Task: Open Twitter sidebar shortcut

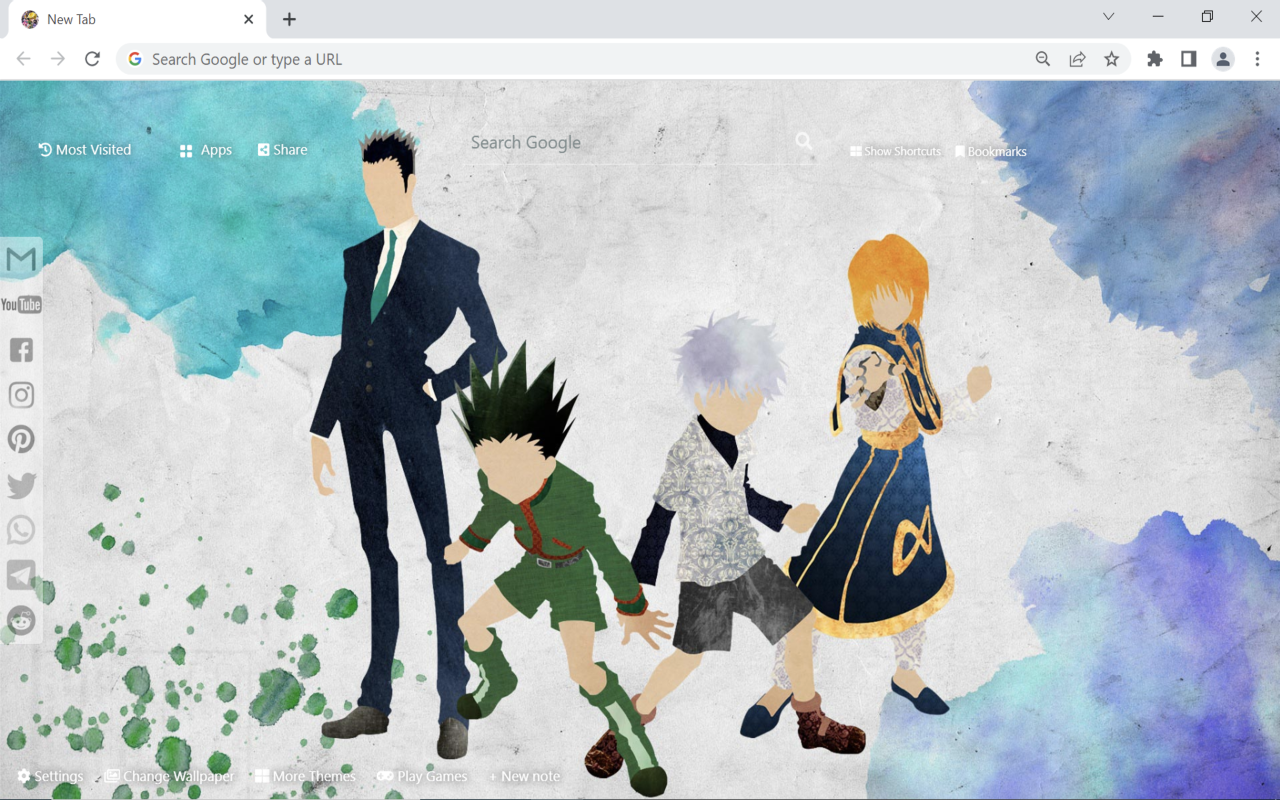Action: (21, 485)
